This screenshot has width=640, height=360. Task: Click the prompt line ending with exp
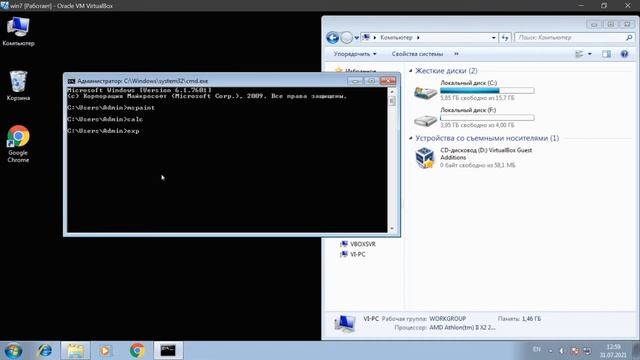tap(103, 131)
